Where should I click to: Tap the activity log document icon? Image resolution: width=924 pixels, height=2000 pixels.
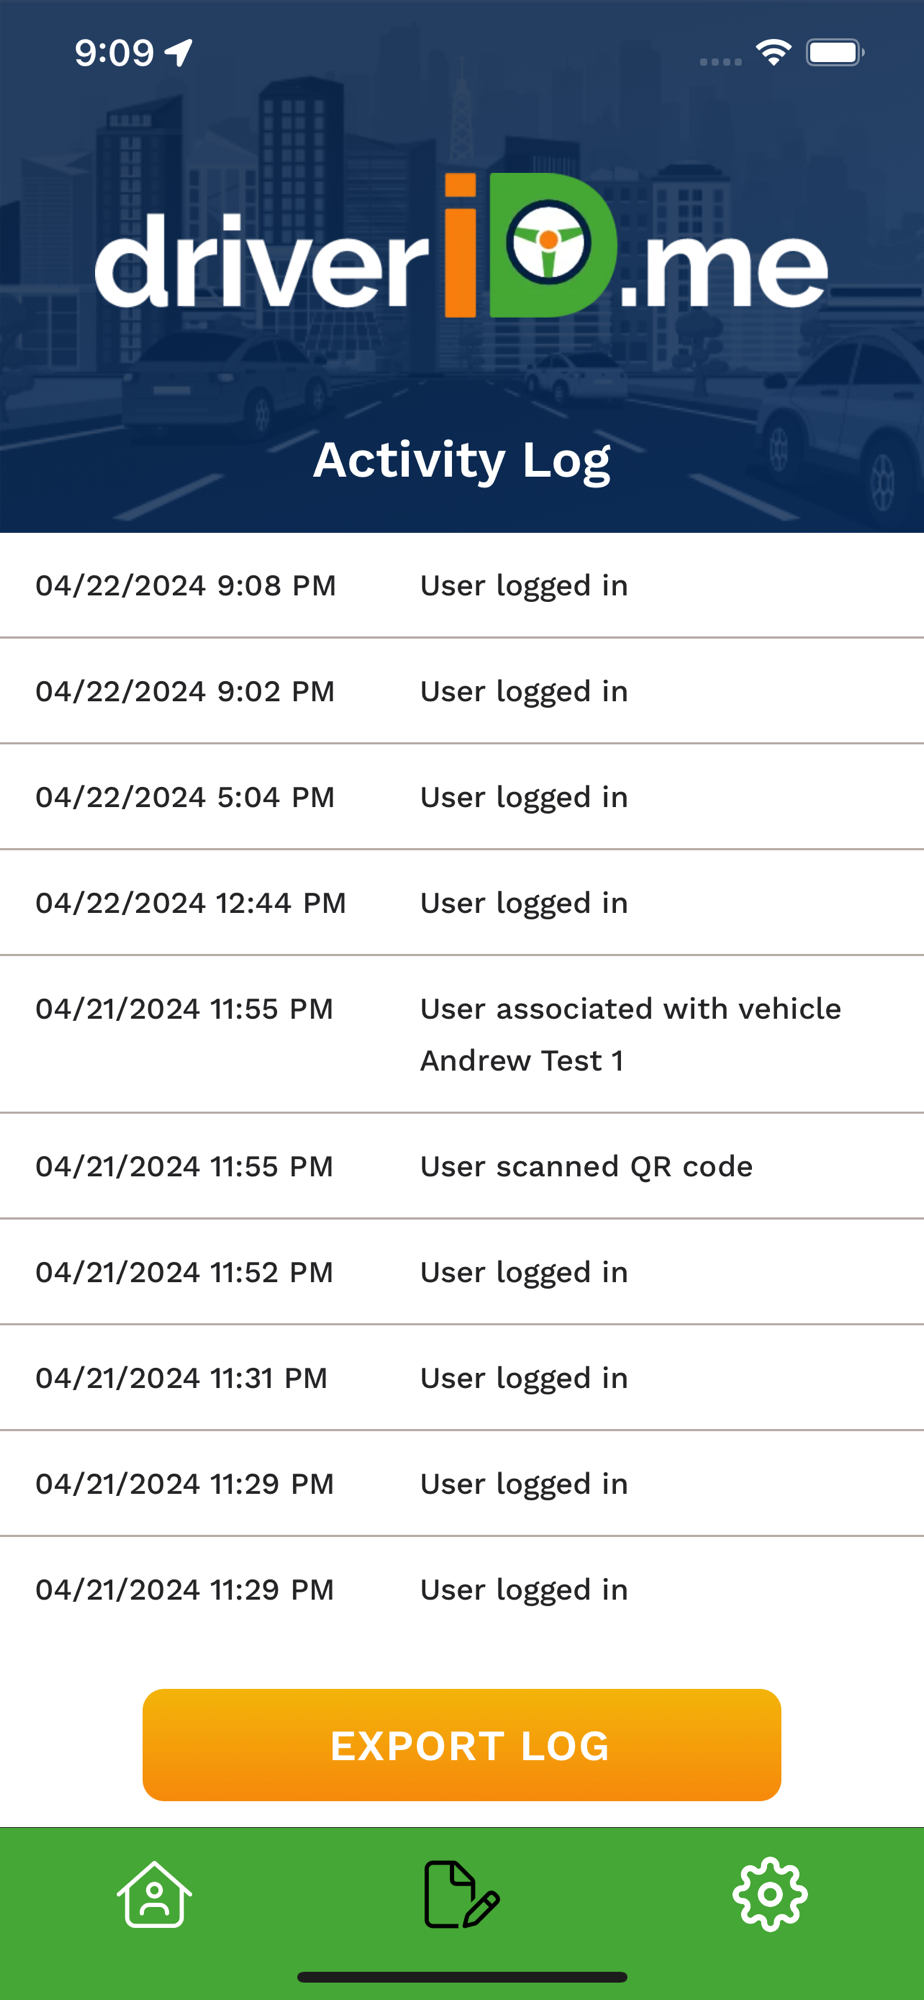tap(461, 1894)
